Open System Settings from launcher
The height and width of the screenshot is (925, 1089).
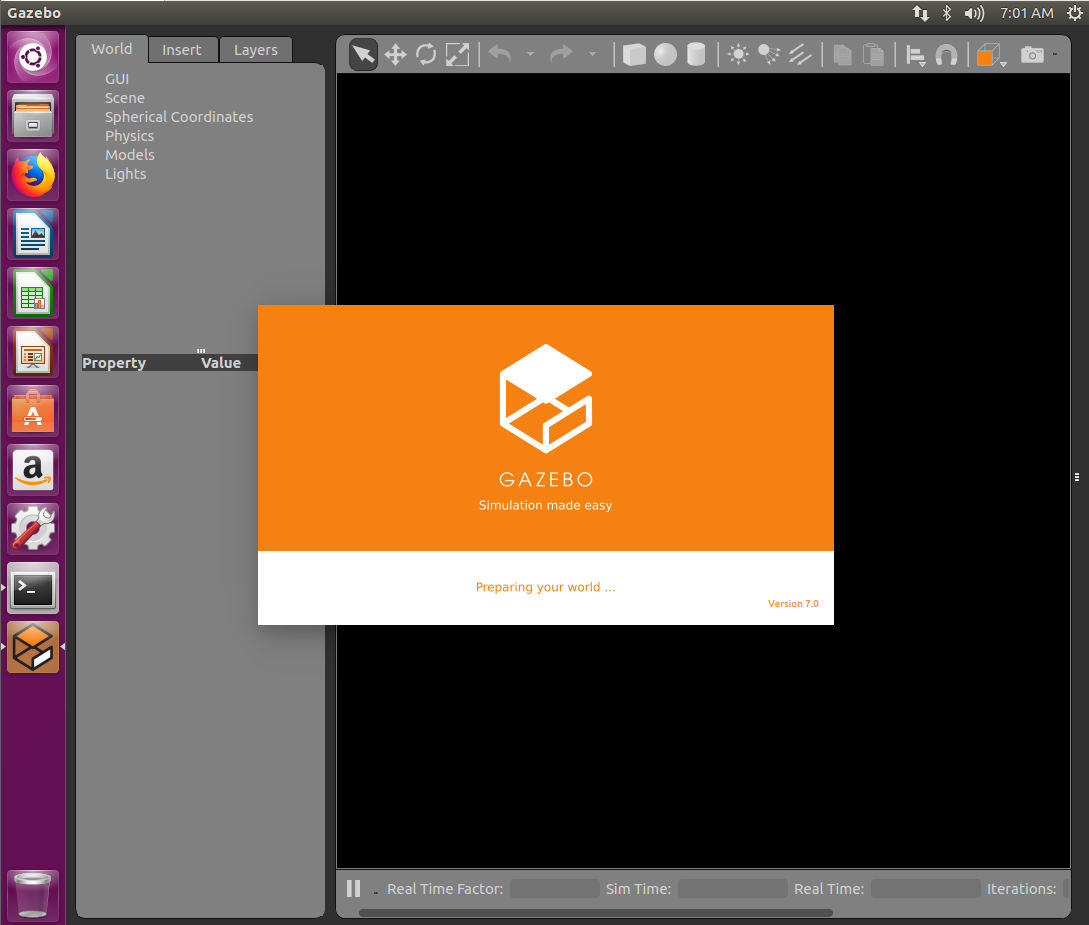pyautogui.click(x=33, y=529)
